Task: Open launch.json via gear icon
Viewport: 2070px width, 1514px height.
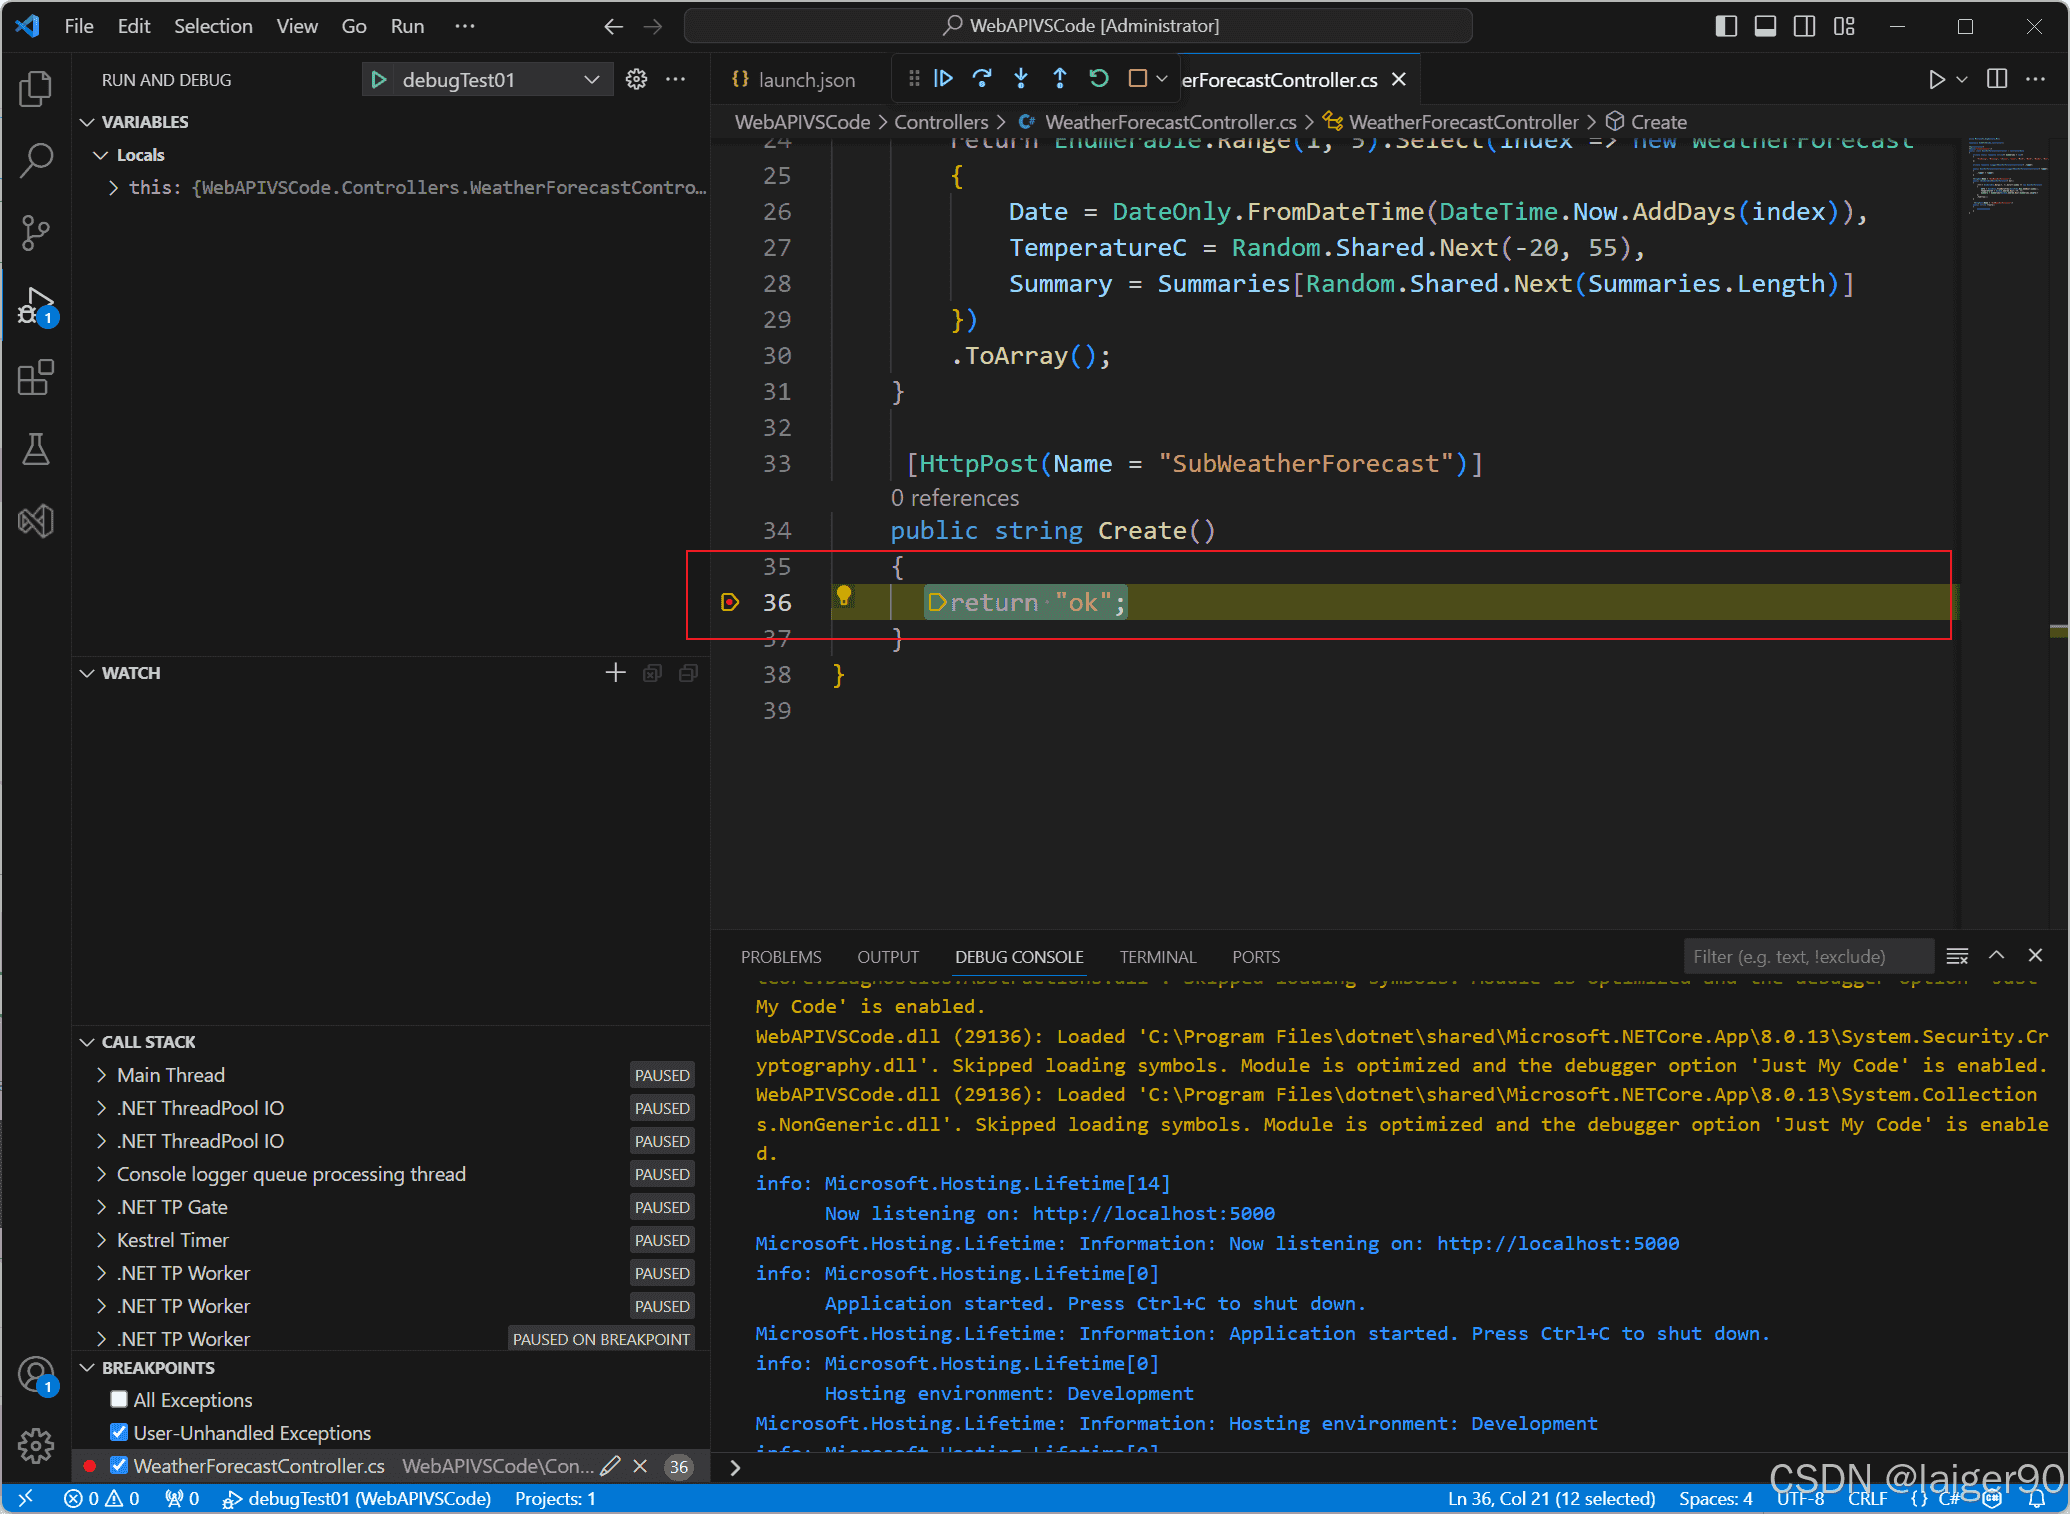Action: (x=636, y=79)
